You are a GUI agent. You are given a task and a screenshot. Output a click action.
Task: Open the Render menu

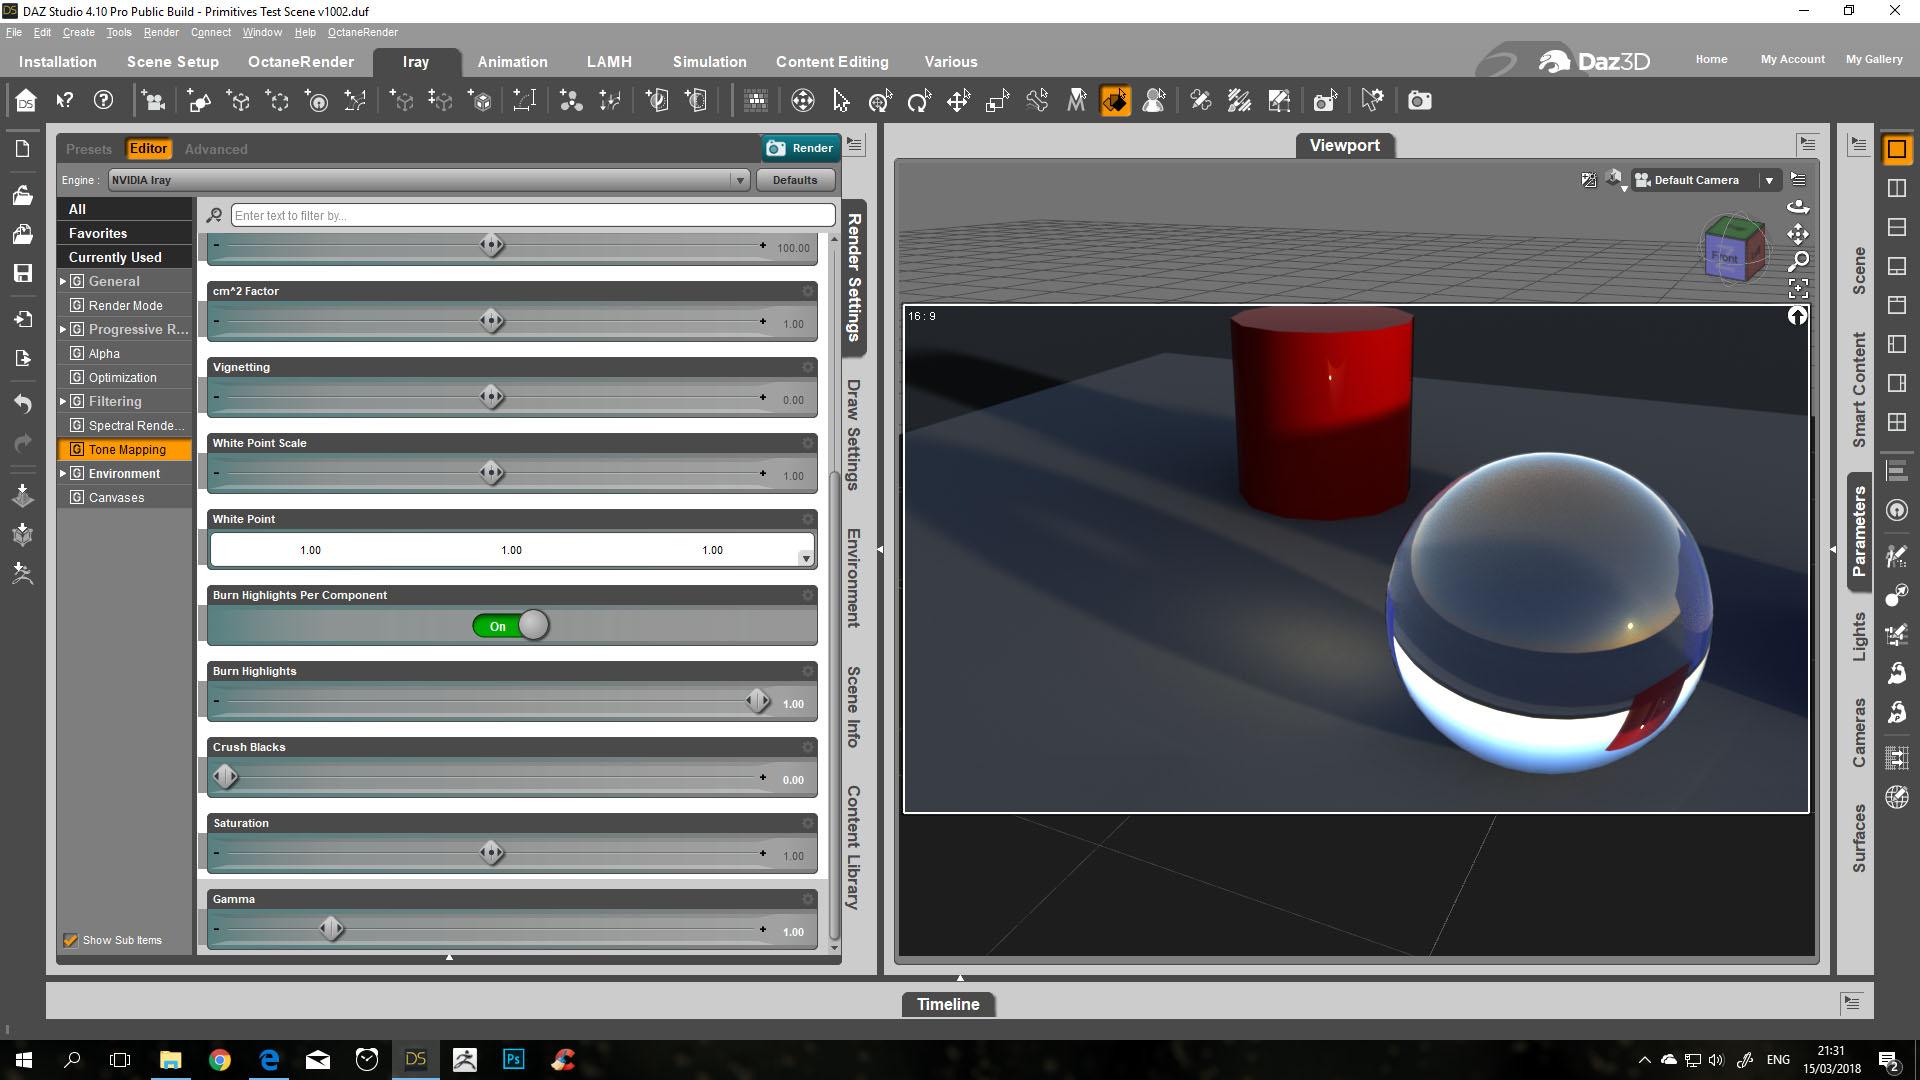160,32
